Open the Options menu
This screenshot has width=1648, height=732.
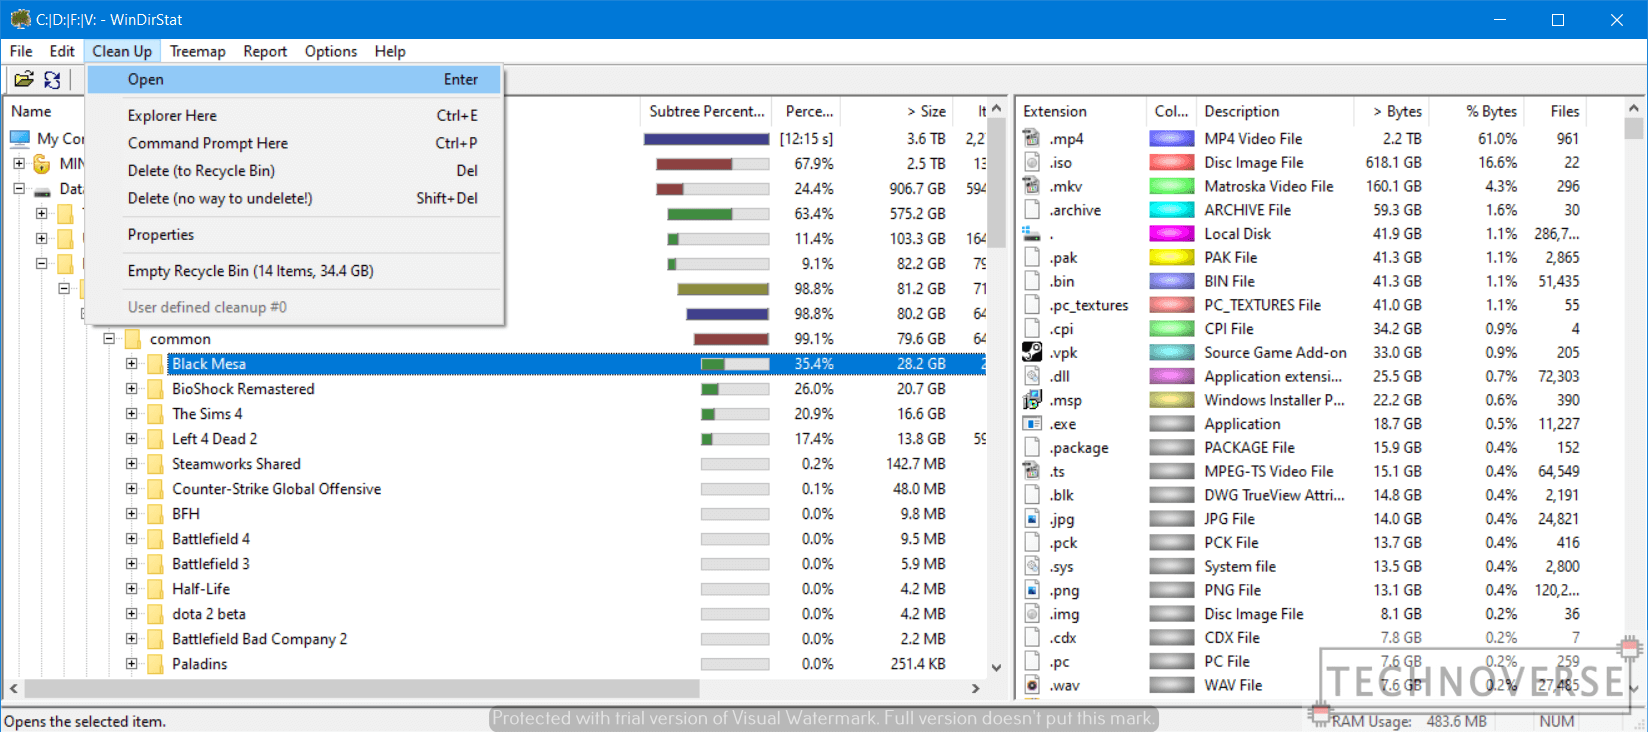[331, 51]
